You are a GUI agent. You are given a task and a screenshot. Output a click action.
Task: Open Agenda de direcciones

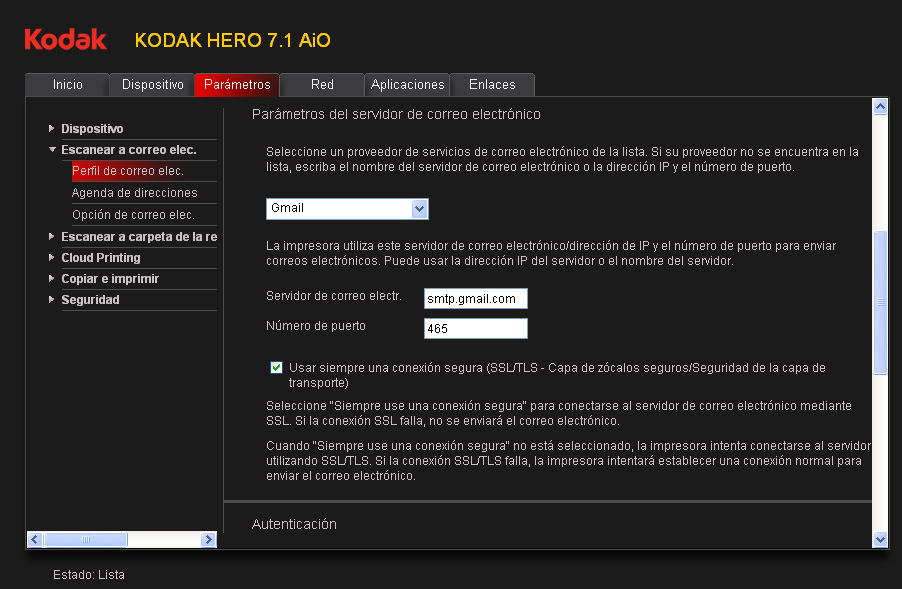pyautogui.click(x=135, y=193)
